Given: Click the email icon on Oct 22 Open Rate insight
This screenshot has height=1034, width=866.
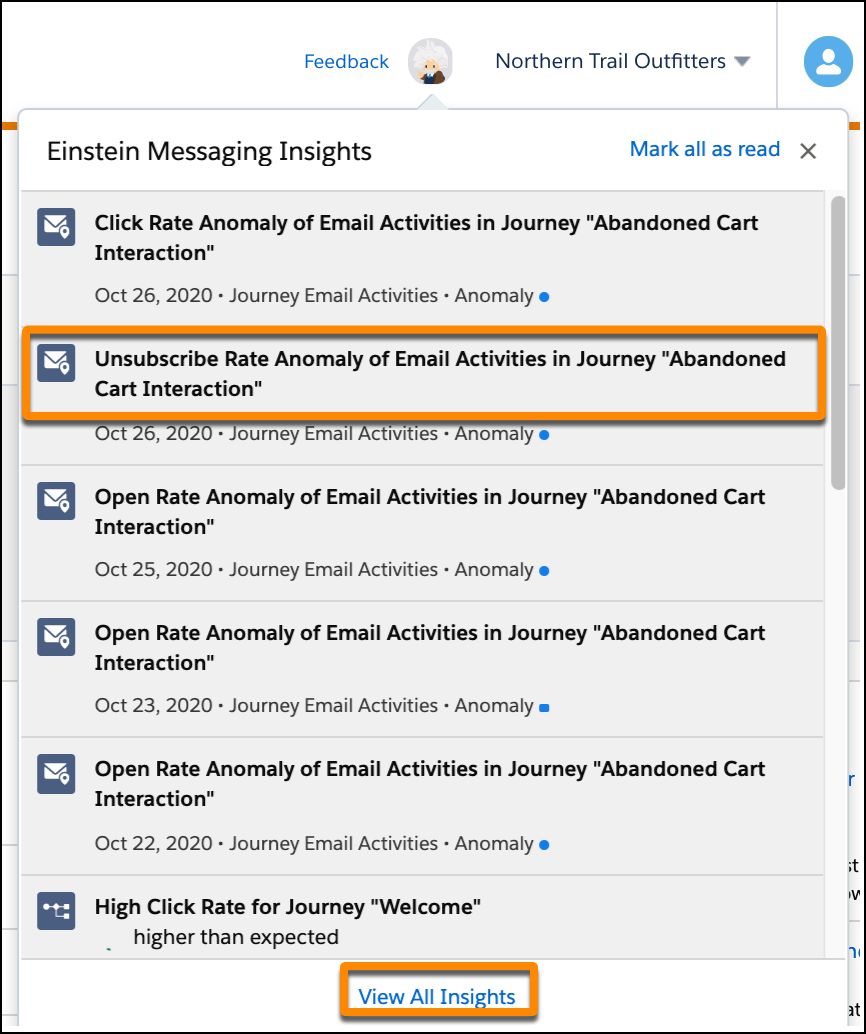Looking at the screenshot, I should (56, 774).
